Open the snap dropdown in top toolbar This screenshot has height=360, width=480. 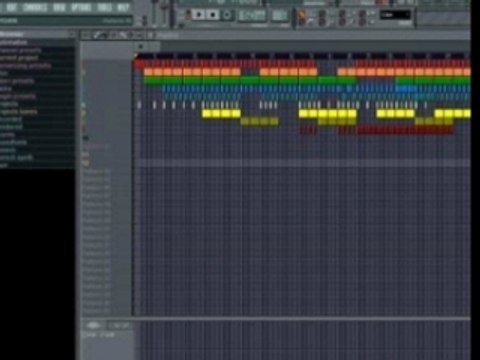point(395,15)
